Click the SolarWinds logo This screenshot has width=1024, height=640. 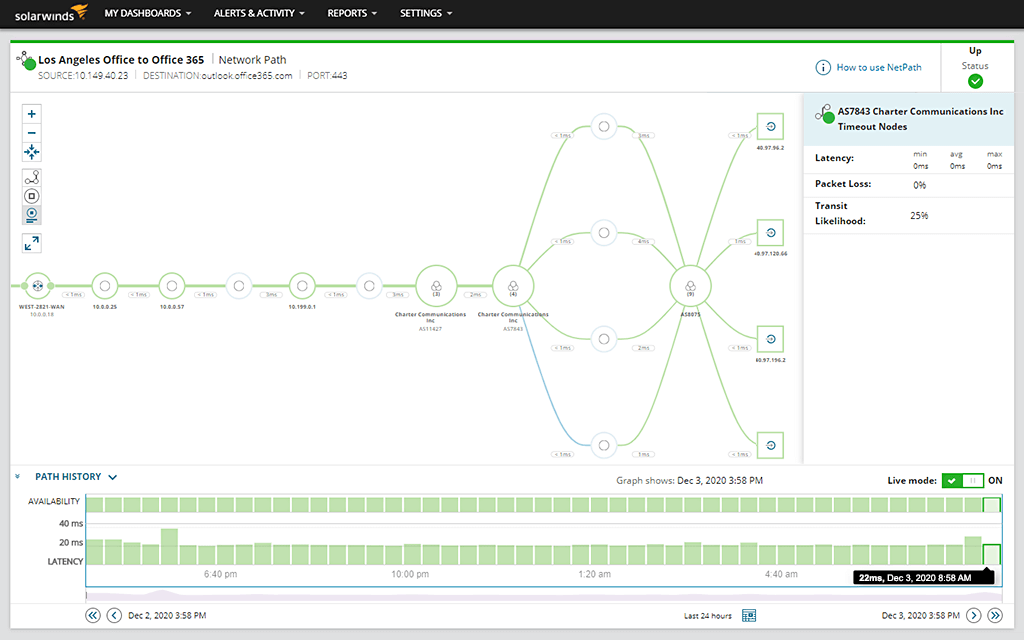tap(47, 13)
